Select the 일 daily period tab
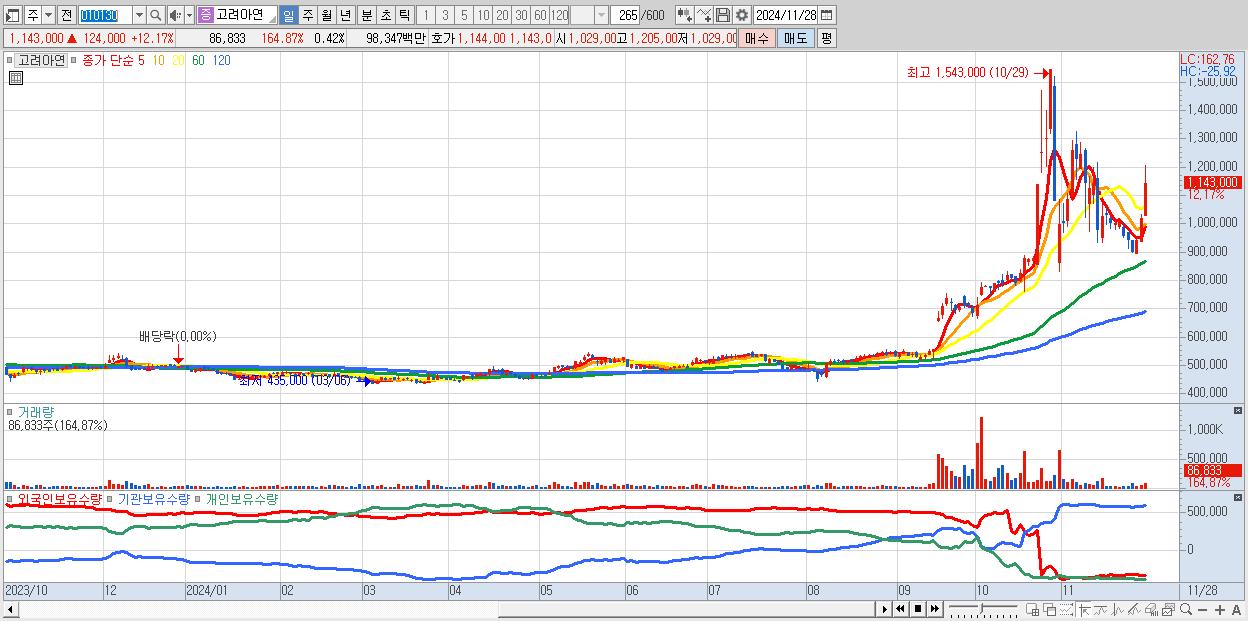Viewport: 1248px width, 621px height. coord(288,16)
